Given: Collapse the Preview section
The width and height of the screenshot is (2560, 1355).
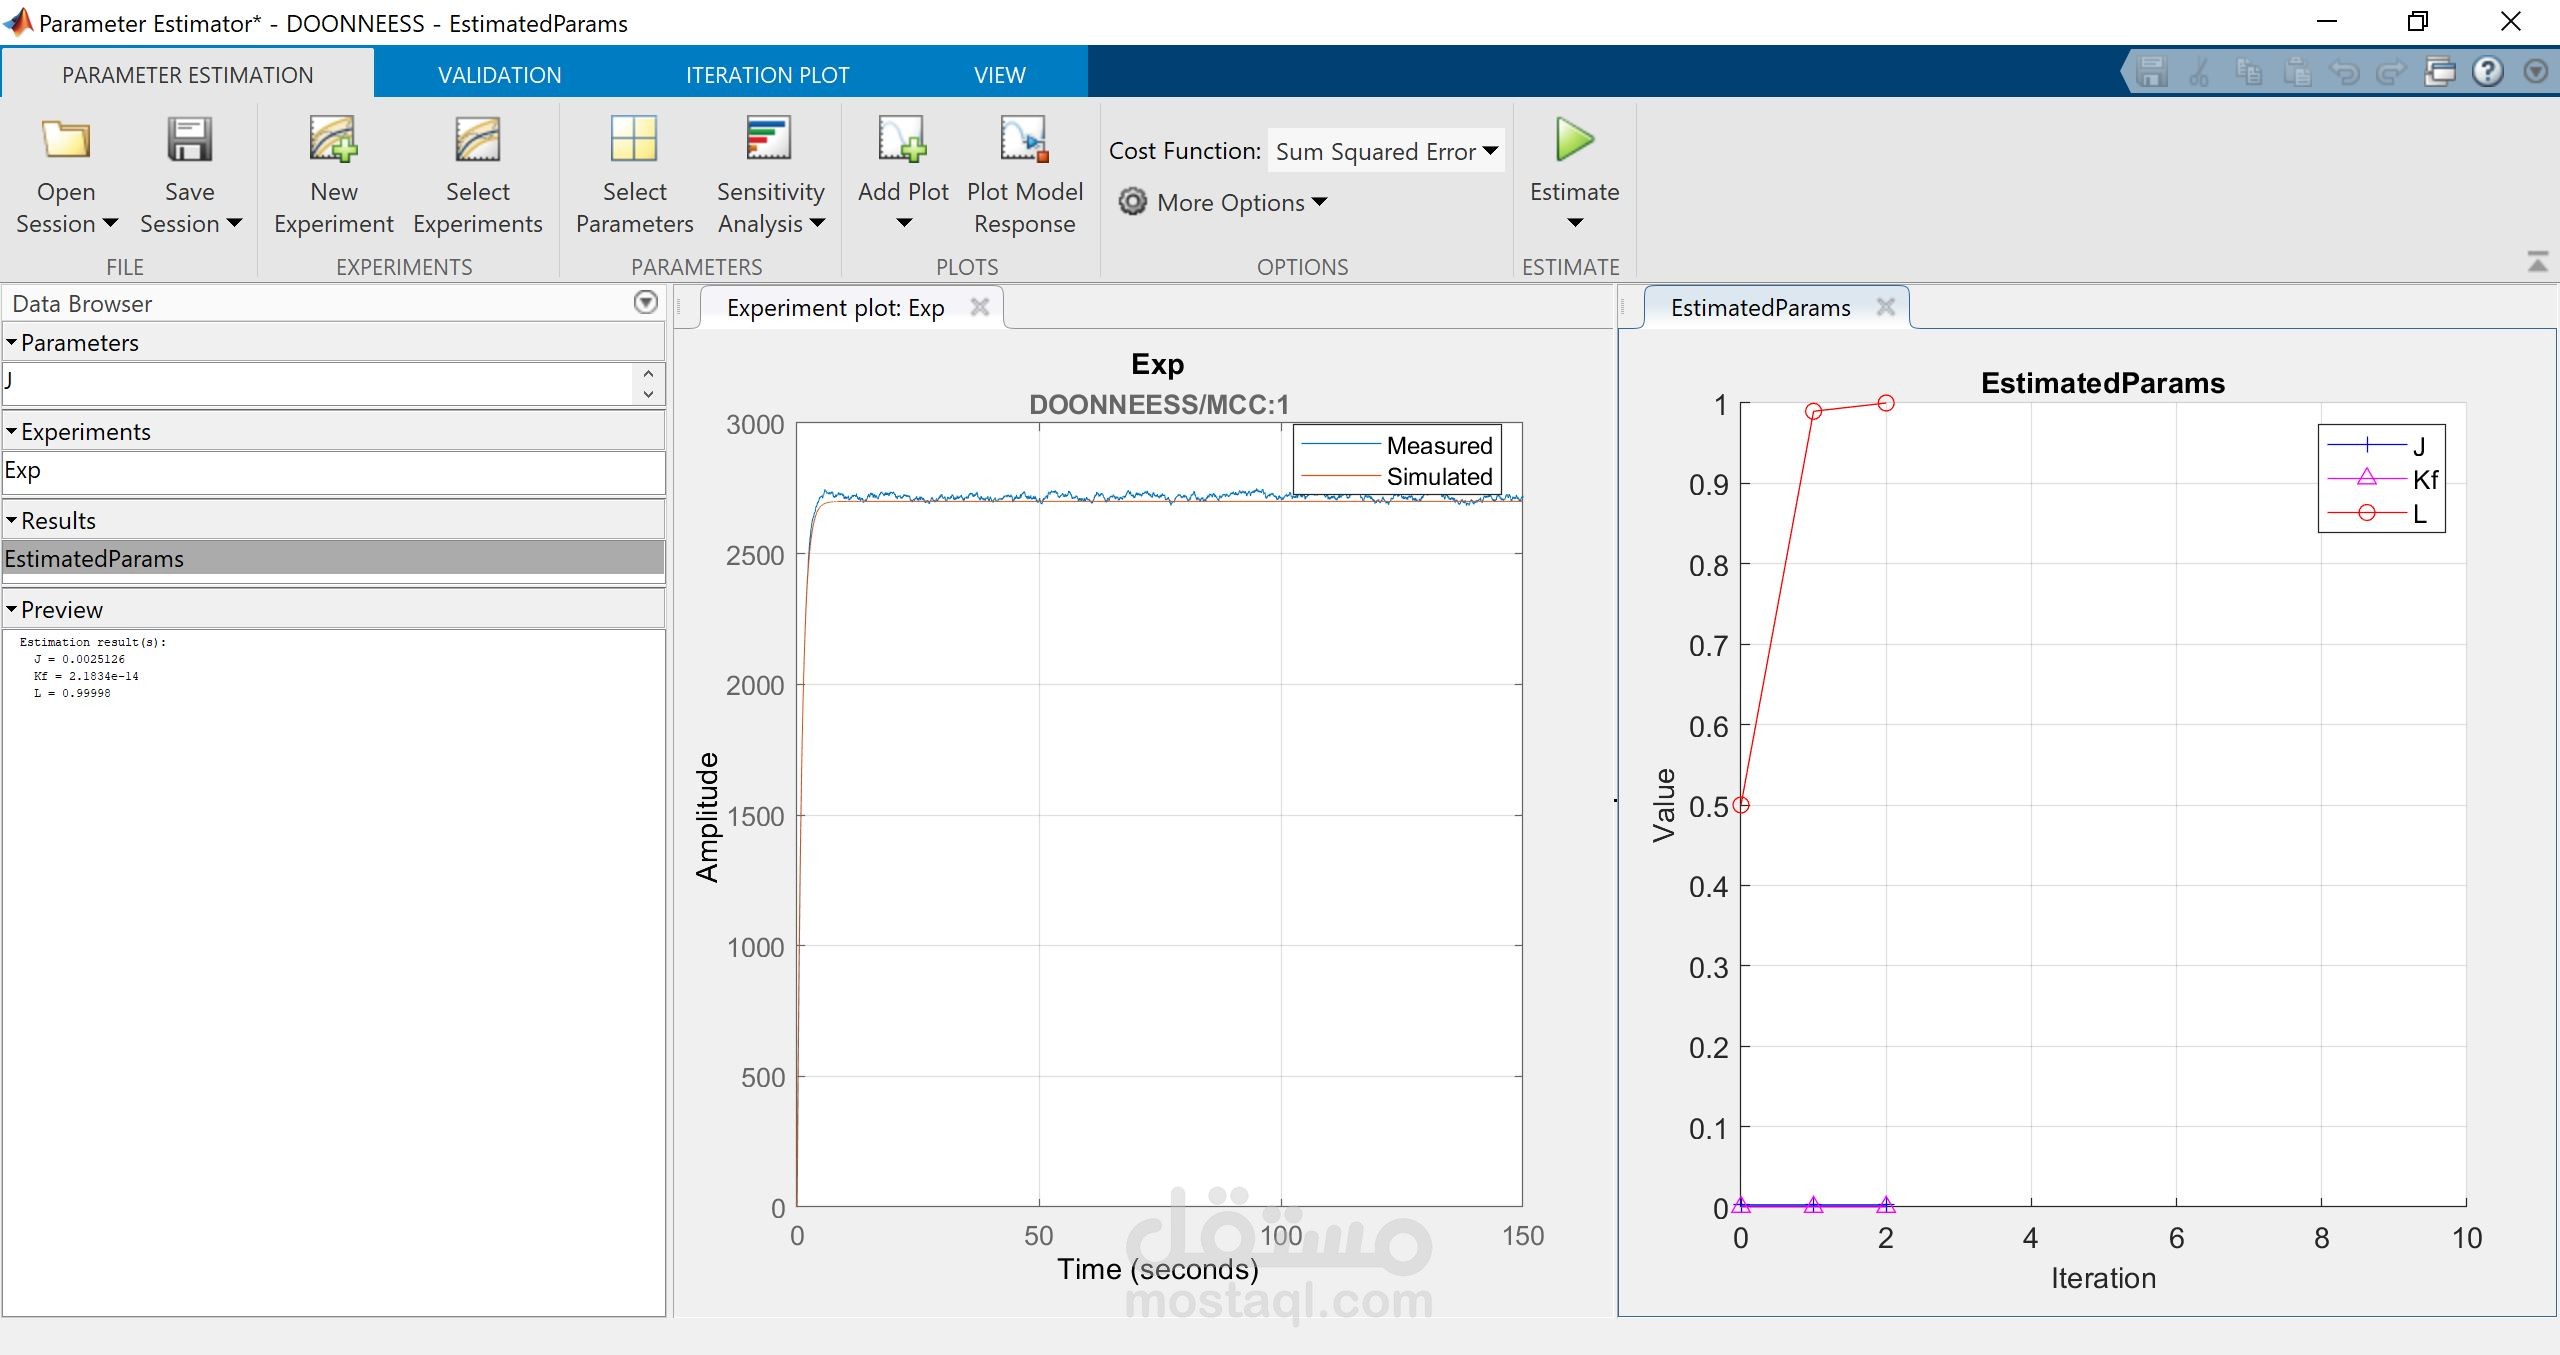Looking at the screenshot, I should click(12, 610).
